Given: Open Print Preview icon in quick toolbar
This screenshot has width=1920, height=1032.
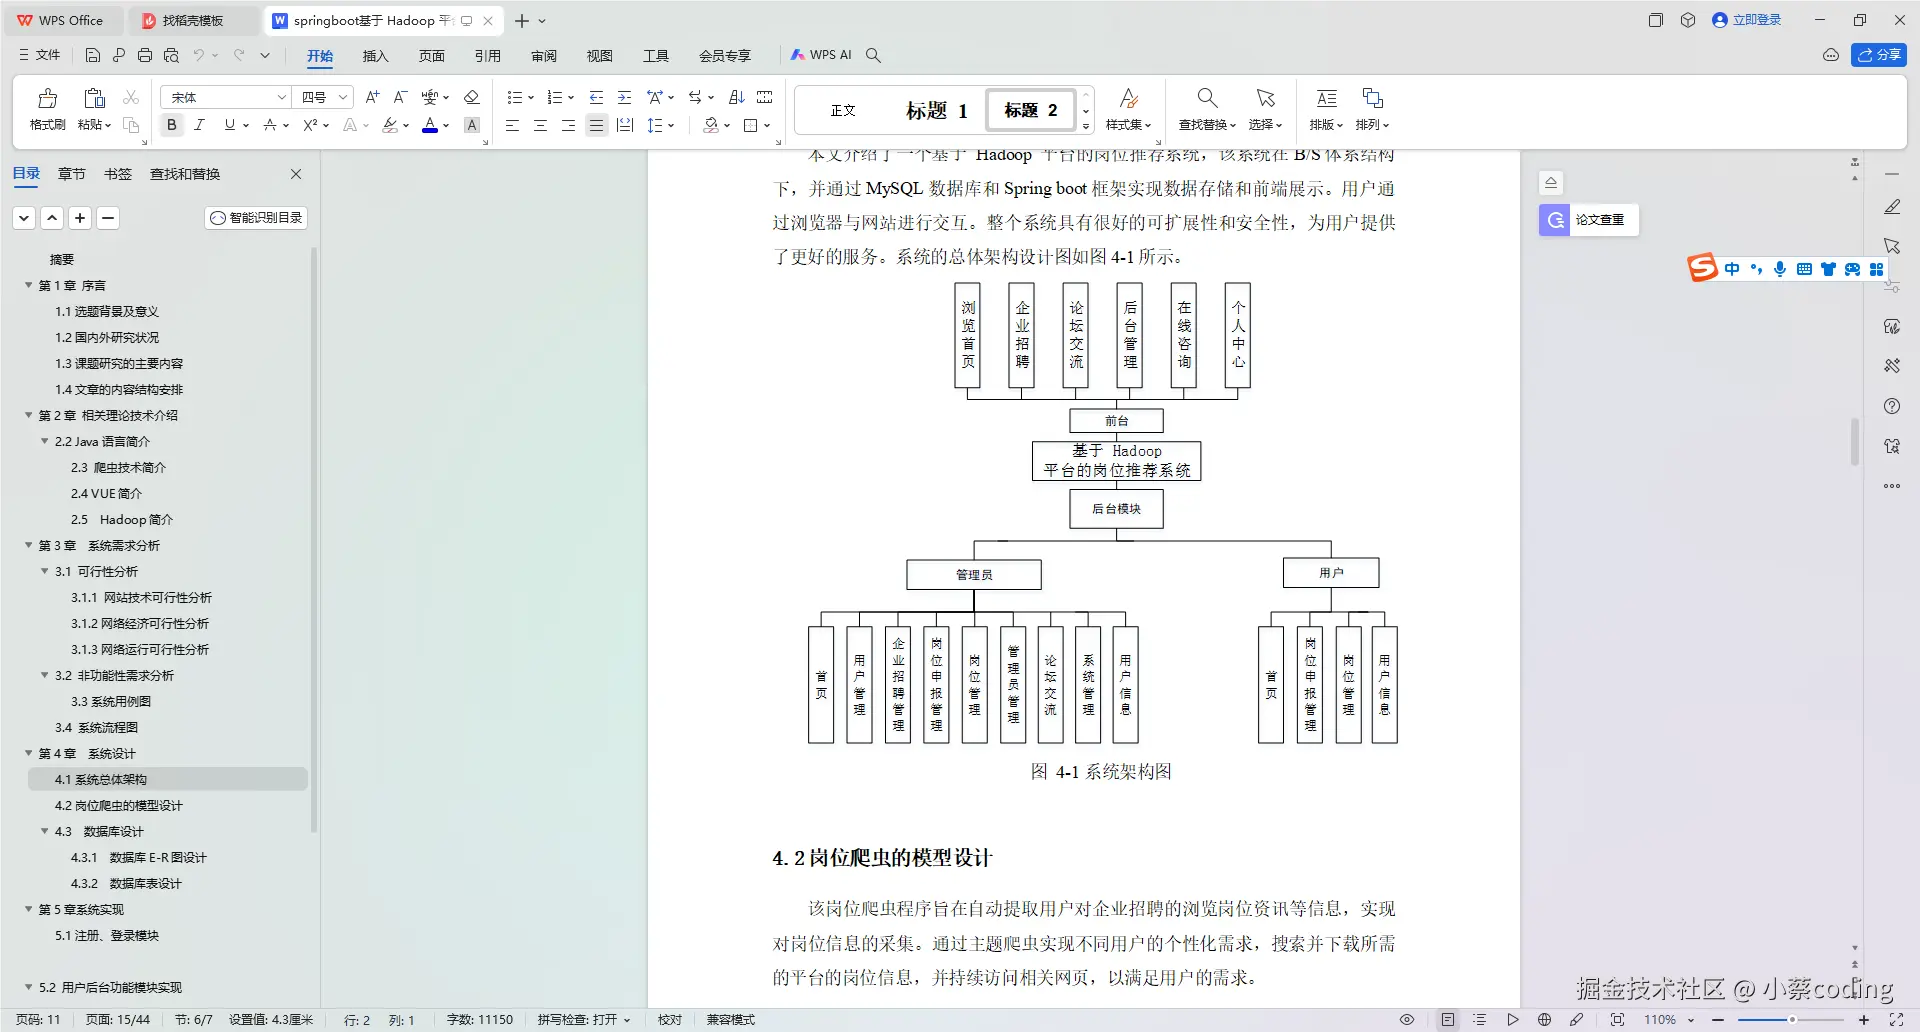Looking at the screenshot, I should [171, 55].
